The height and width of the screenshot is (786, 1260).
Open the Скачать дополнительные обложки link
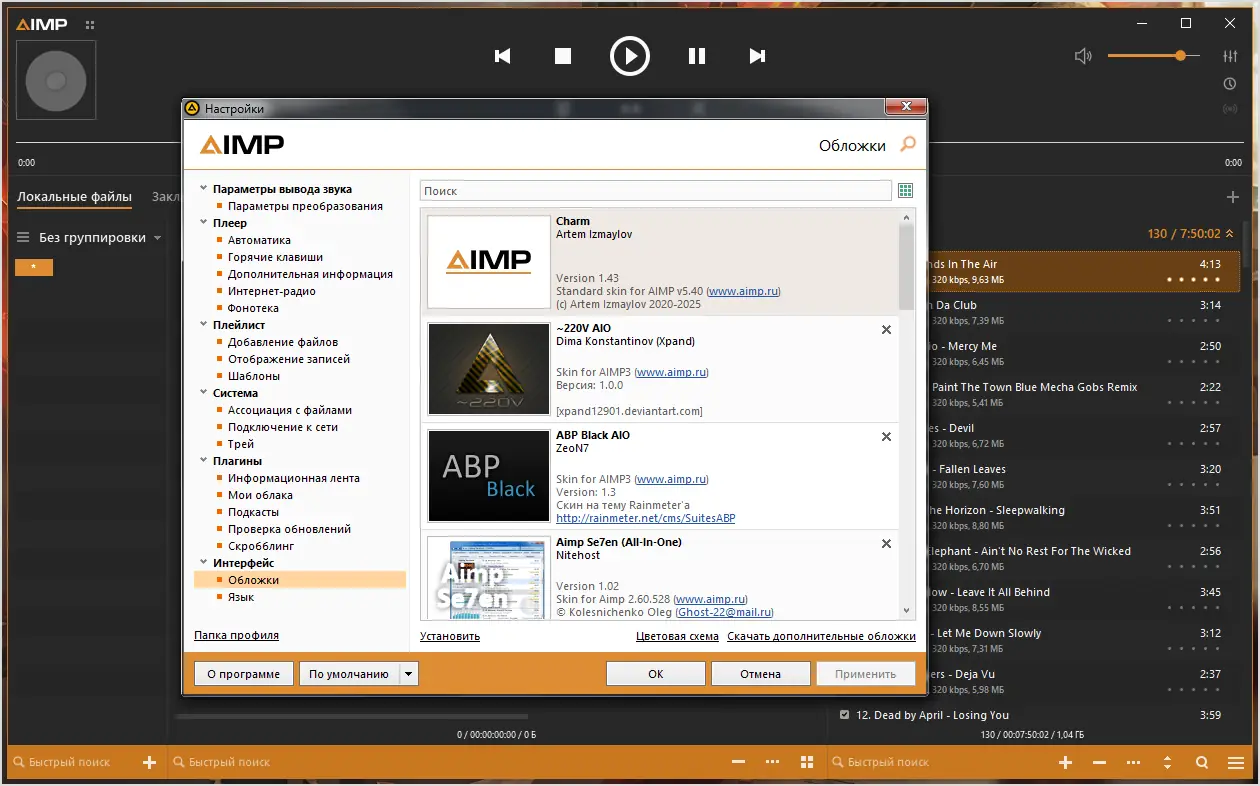(x=821, y=636)
